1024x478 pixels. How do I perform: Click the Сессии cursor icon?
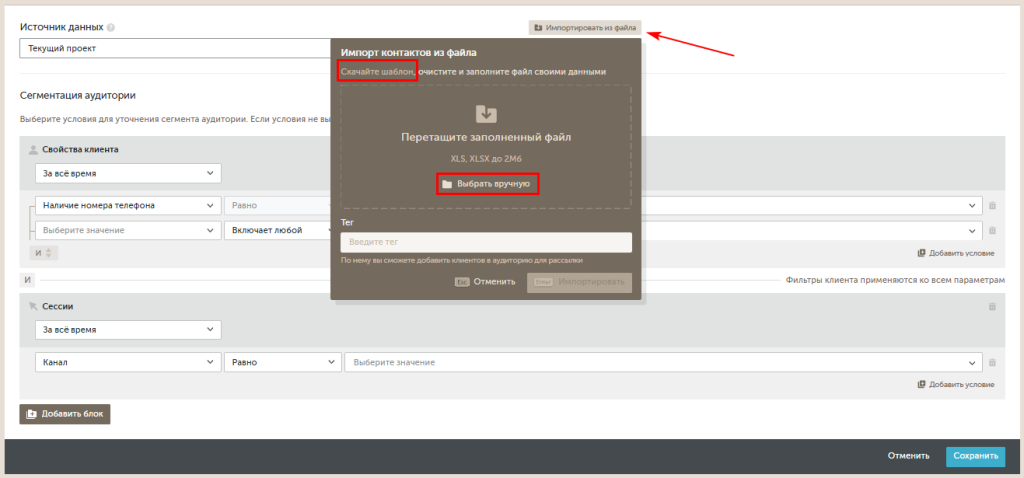[x=33, y=307]
